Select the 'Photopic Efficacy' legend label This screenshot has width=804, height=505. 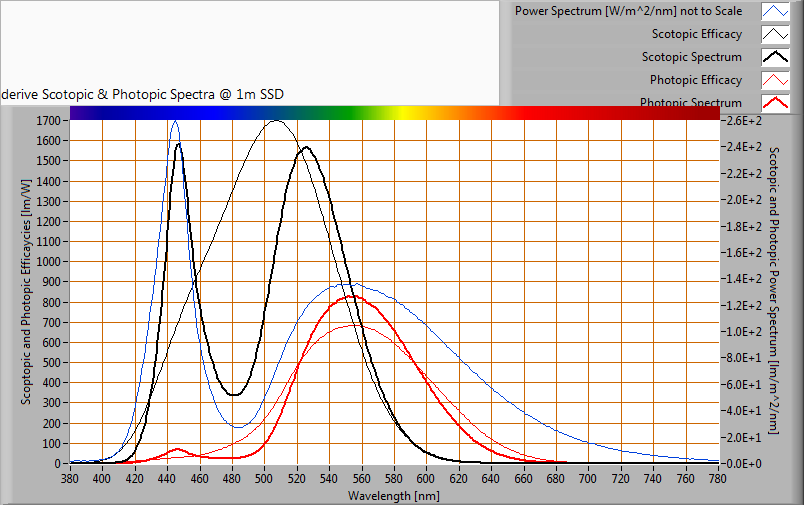click(x=695, y=80)
